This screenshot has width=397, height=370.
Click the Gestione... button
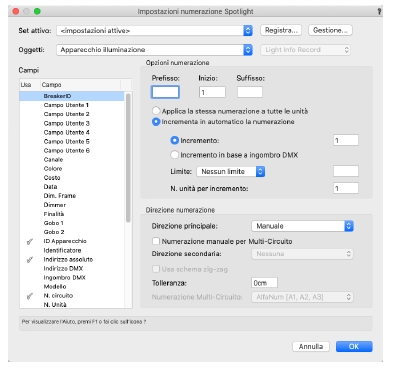[330, 30]
